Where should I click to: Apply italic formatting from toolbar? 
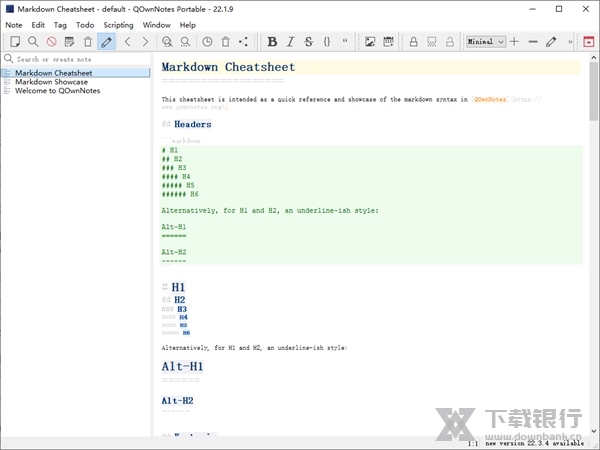[x=290, y=42]
